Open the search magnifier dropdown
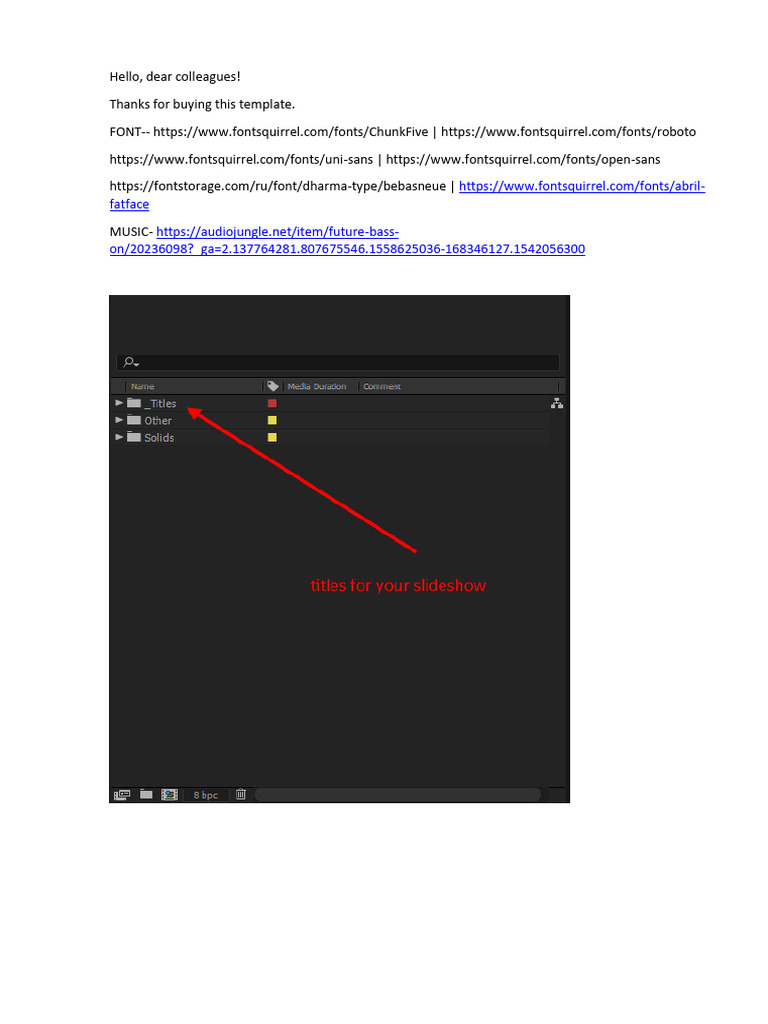The image size is (768, 1024). point(131,362)
